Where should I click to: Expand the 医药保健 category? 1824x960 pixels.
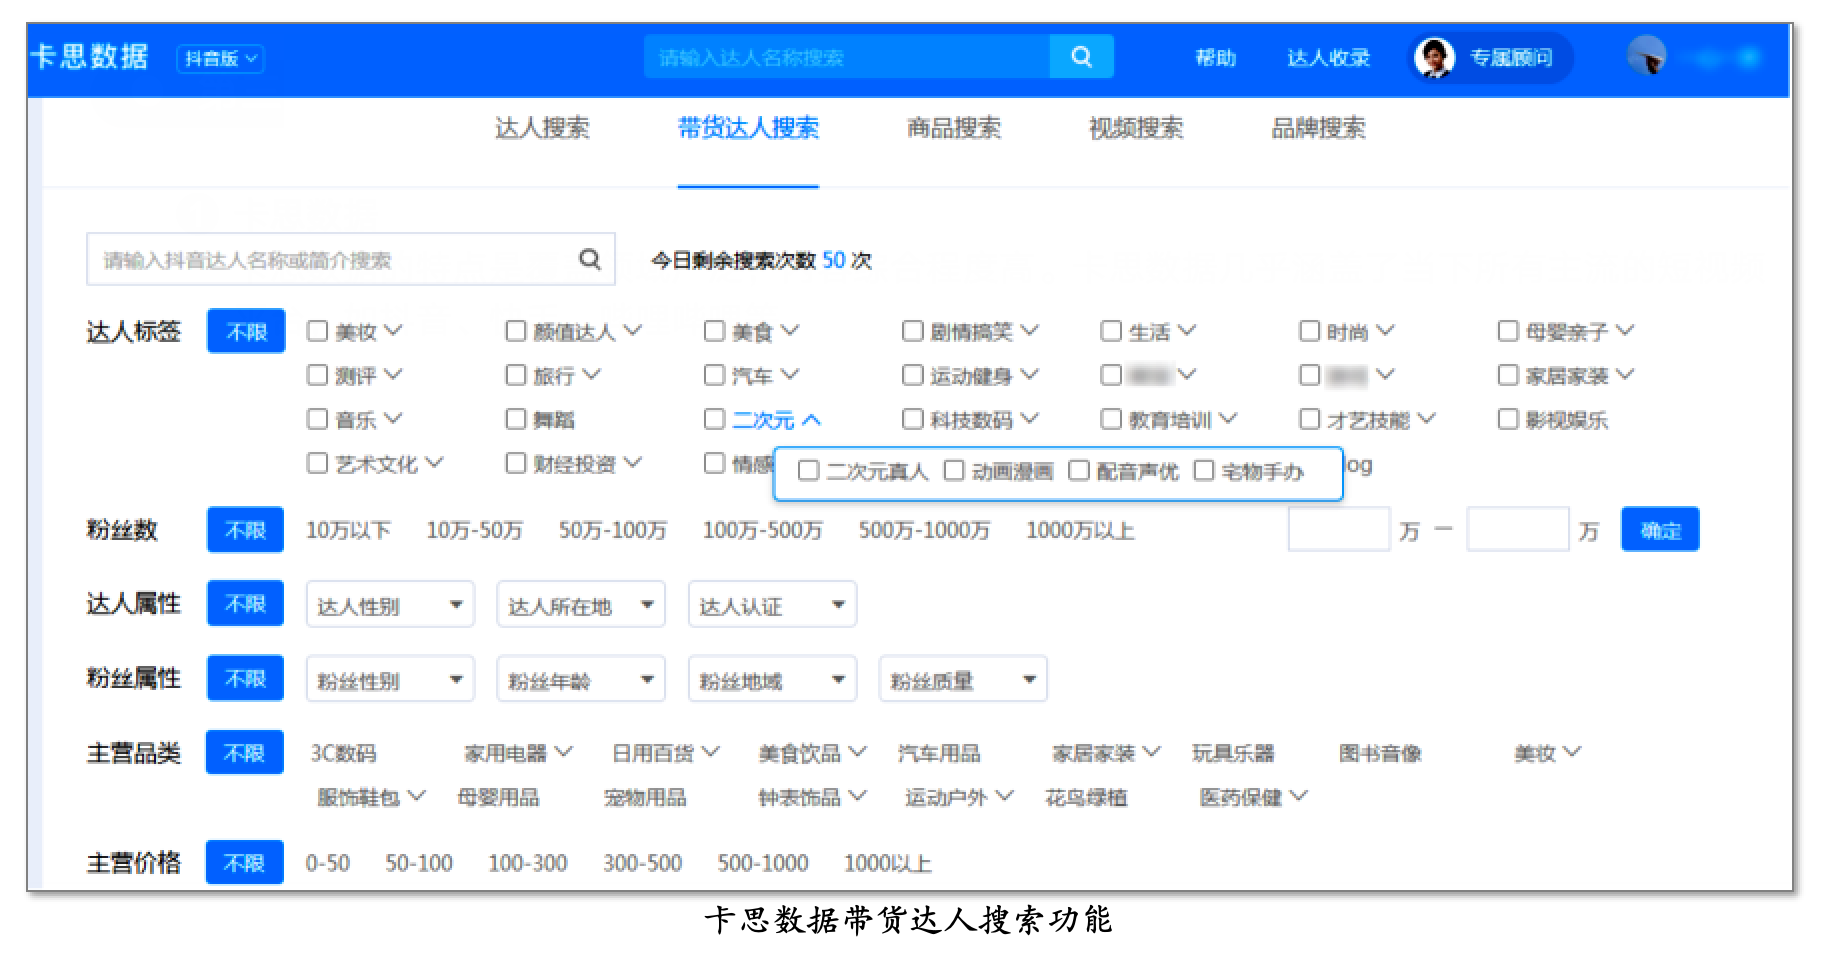[1254, 797]
